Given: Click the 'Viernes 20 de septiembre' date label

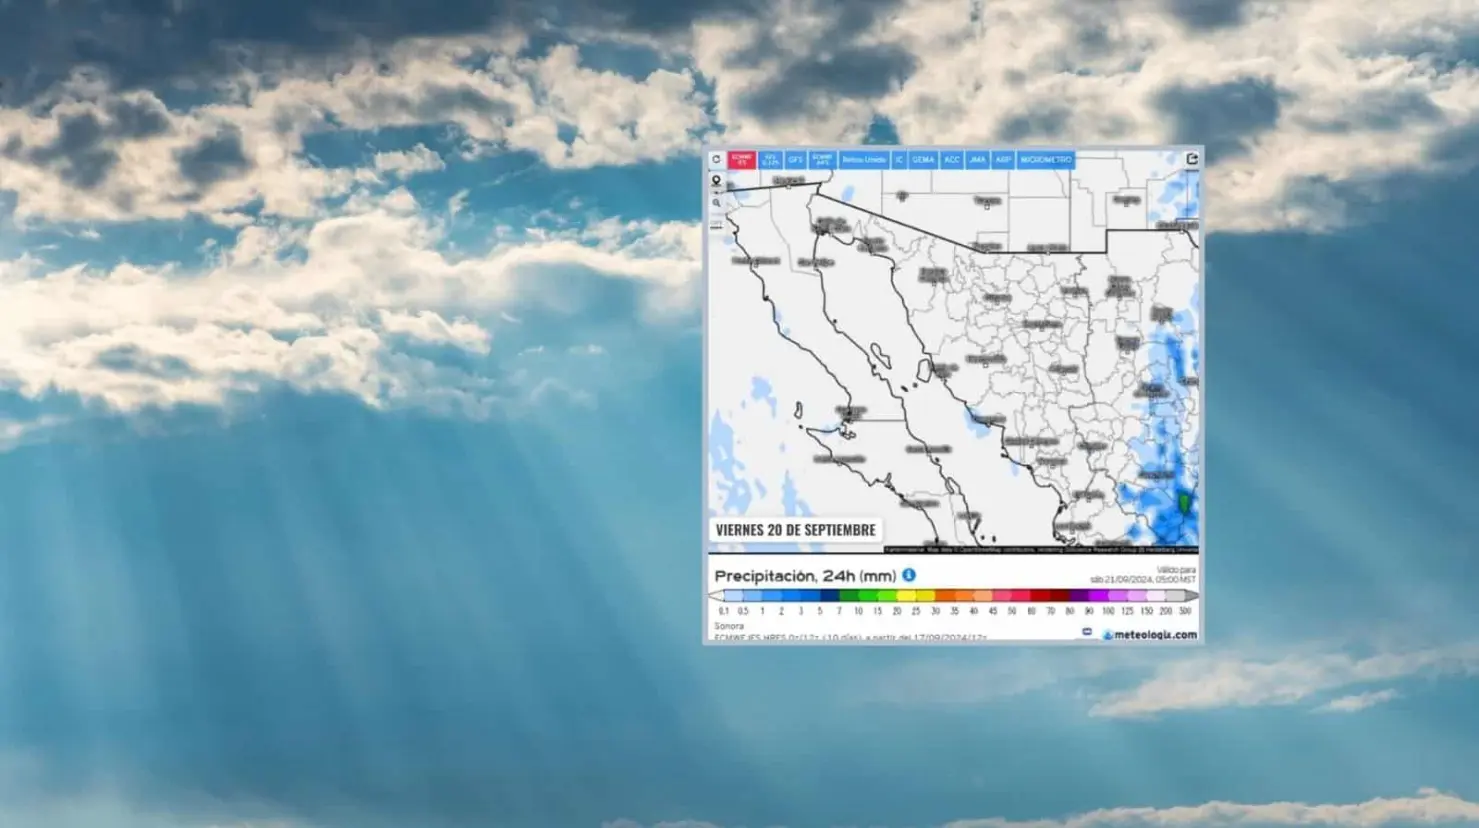Looking at the screenshot, I should pyautogui.click(x=795, y=530).
